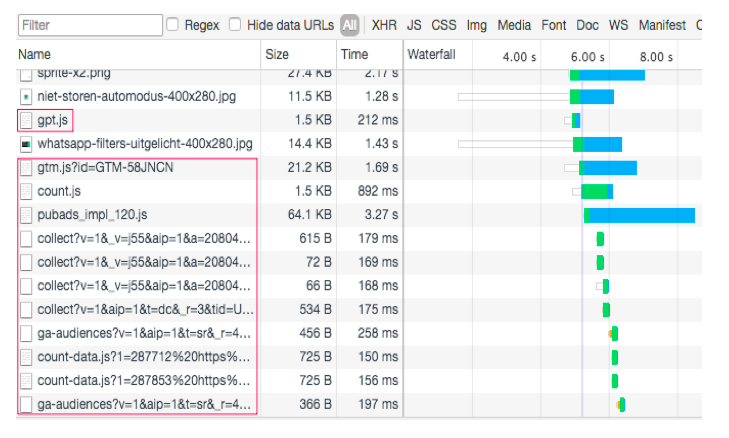The height and width of the screenshot is (438, 729).
Task: Toggle the Hide data URLs checkbox
Action: [x=236, y=24]
